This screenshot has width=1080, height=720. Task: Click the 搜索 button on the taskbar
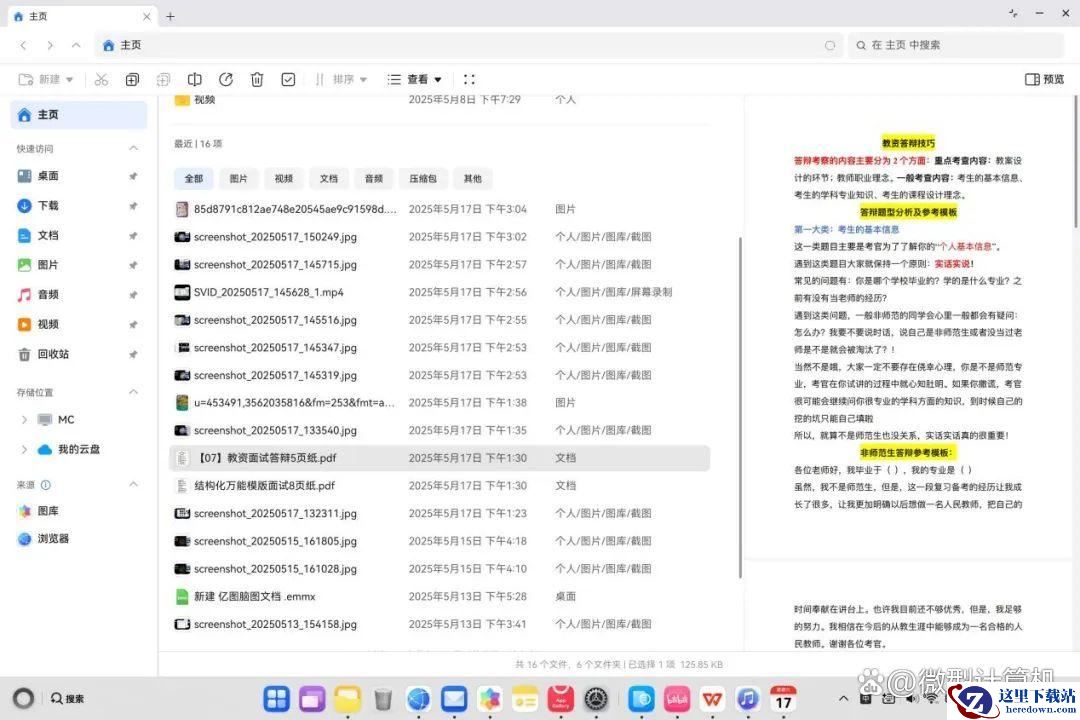pyautogui.click(x=67, y=699)
